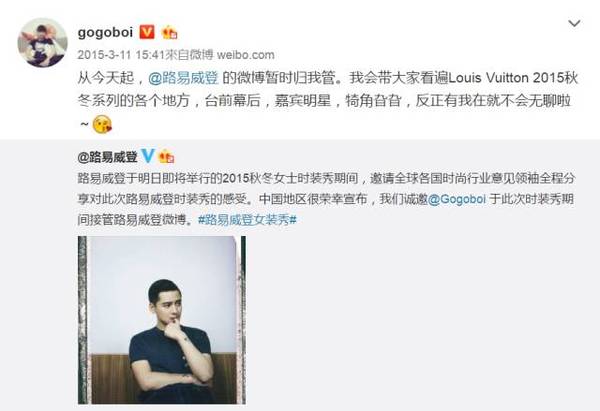Open the #路易威登女装秀# hashtag topic
Screen dimensions: 600x411
click(247, 220)
